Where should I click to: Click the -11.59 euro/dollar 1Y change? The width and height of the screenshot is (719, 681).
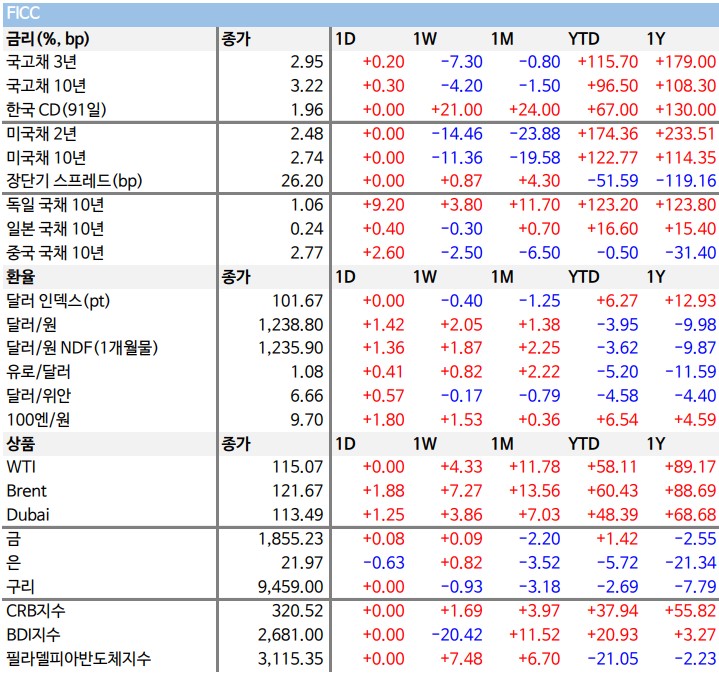point(691,371)
